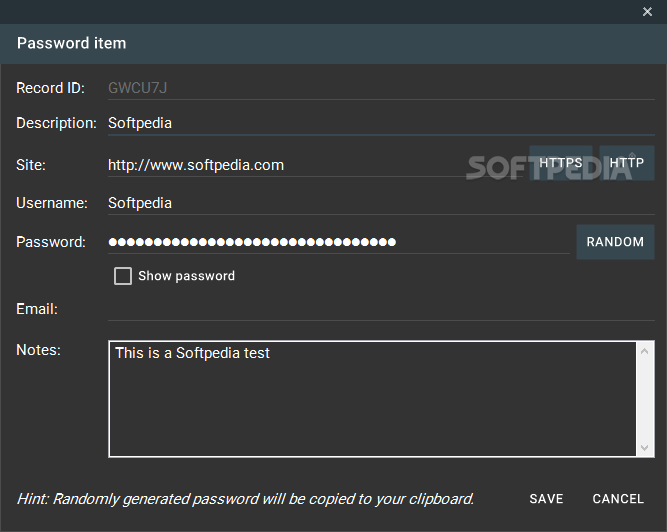Click Notes scrollbar up arrow
Screen dimensions: 667x532
(644, 351)
